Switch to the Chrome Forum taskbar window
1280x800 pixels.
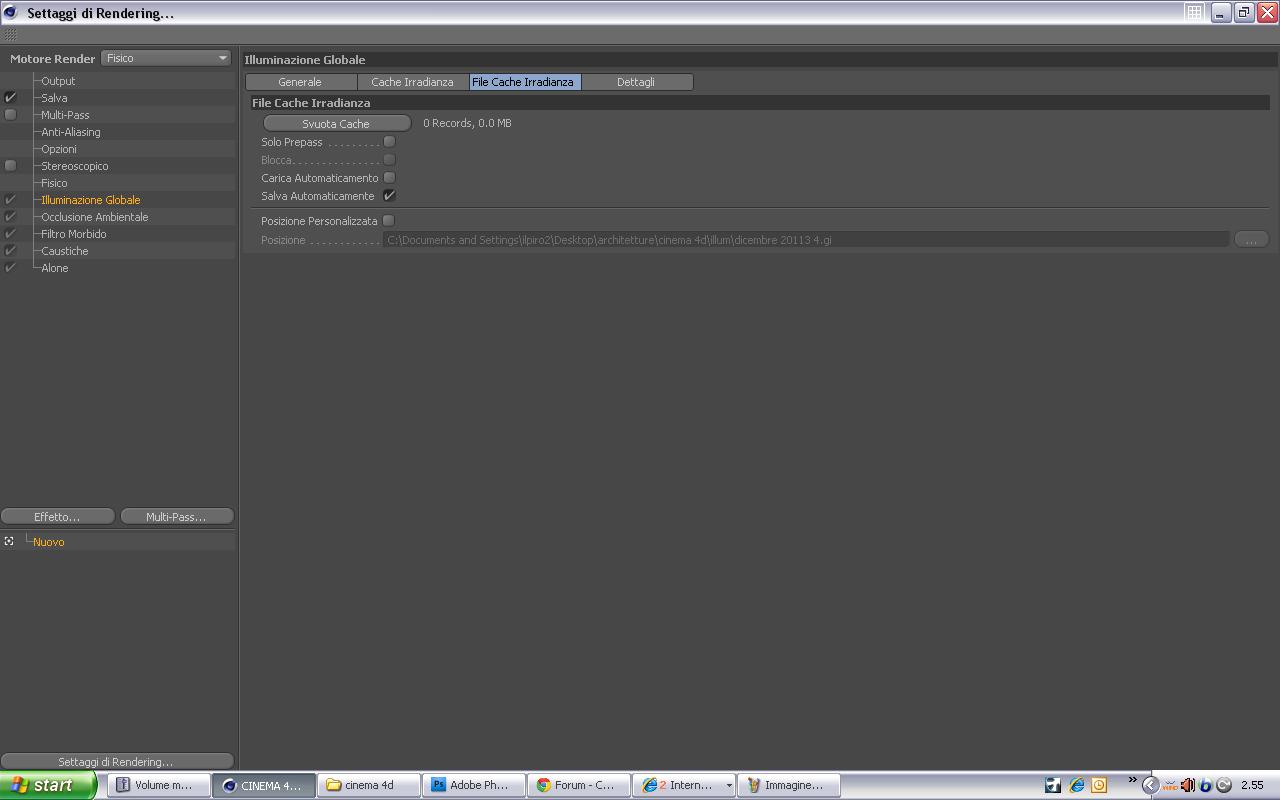click(x=579, y=785)
